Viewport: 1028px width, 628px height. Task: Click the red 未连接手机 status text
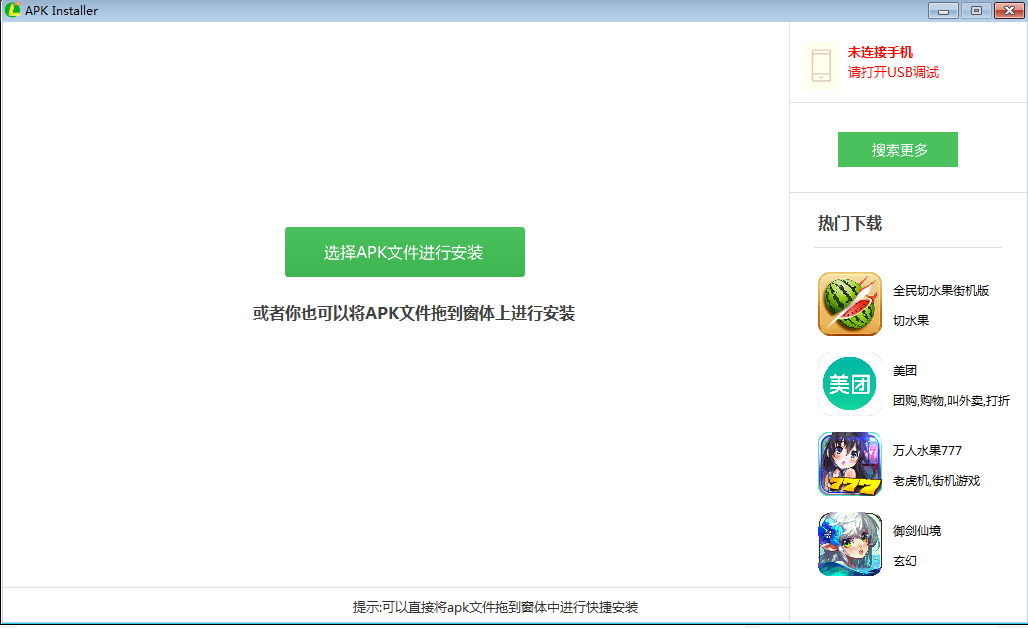[x=880, y=52]
